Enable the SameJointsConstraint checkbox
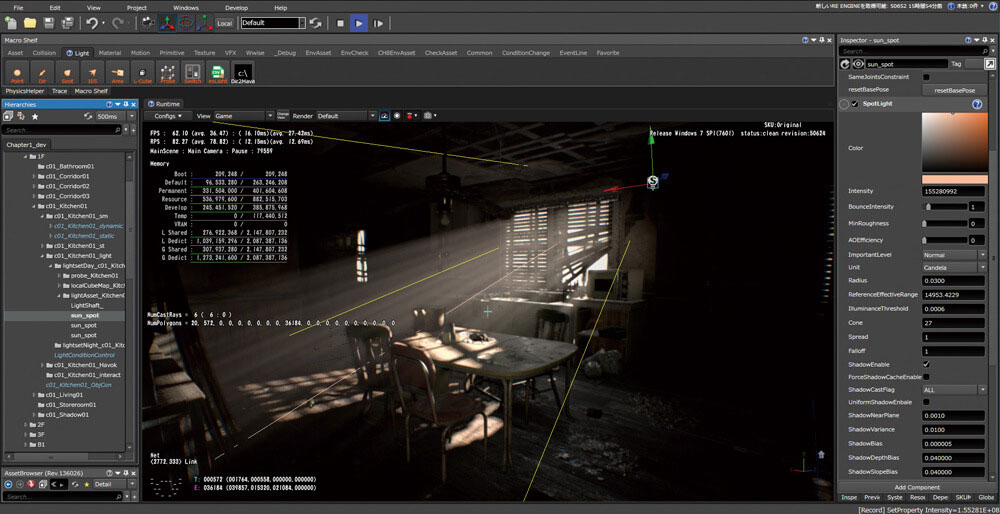The image size is (1000, 514). tap(926, 77)
